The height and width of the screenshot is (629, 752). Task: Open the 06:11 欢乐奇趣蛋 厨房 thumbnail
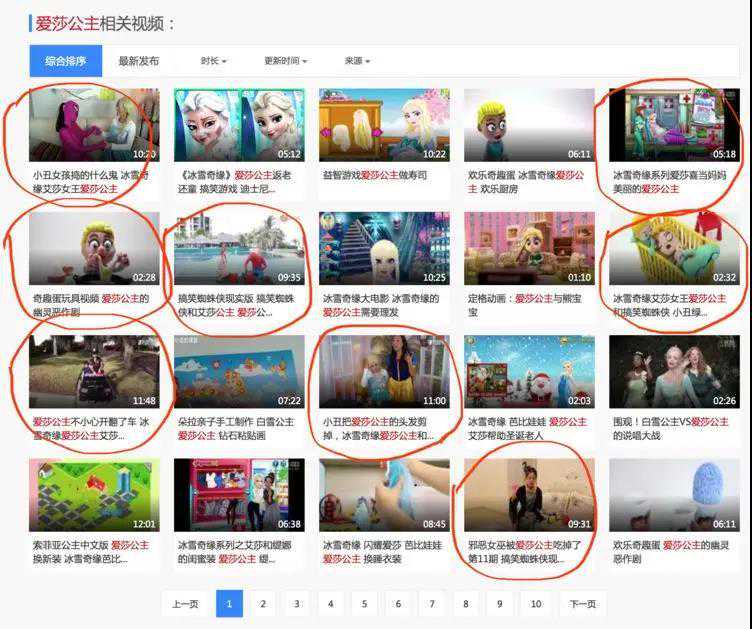tap(529, 125)
